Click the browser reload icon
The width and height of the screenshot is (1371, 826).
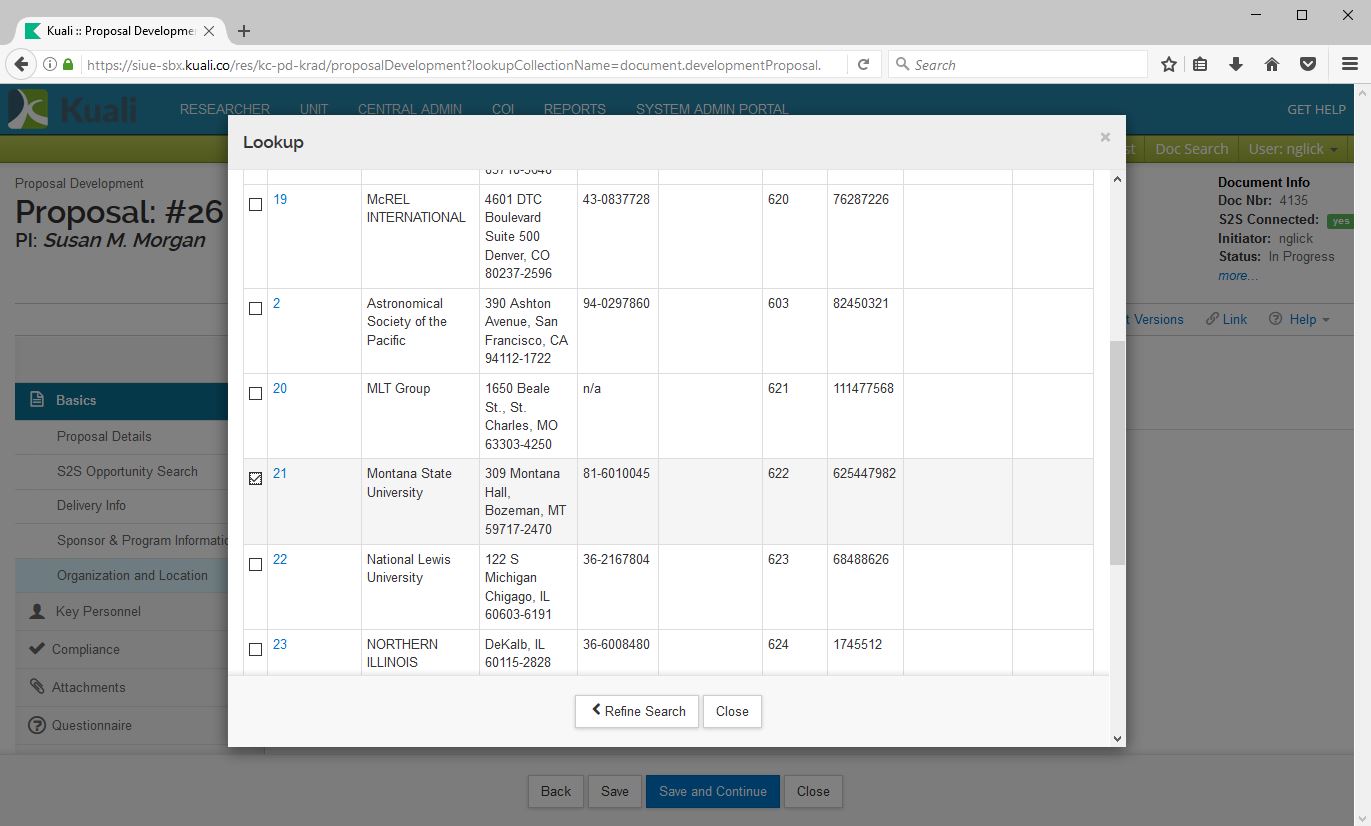click(x=863, y=65)
